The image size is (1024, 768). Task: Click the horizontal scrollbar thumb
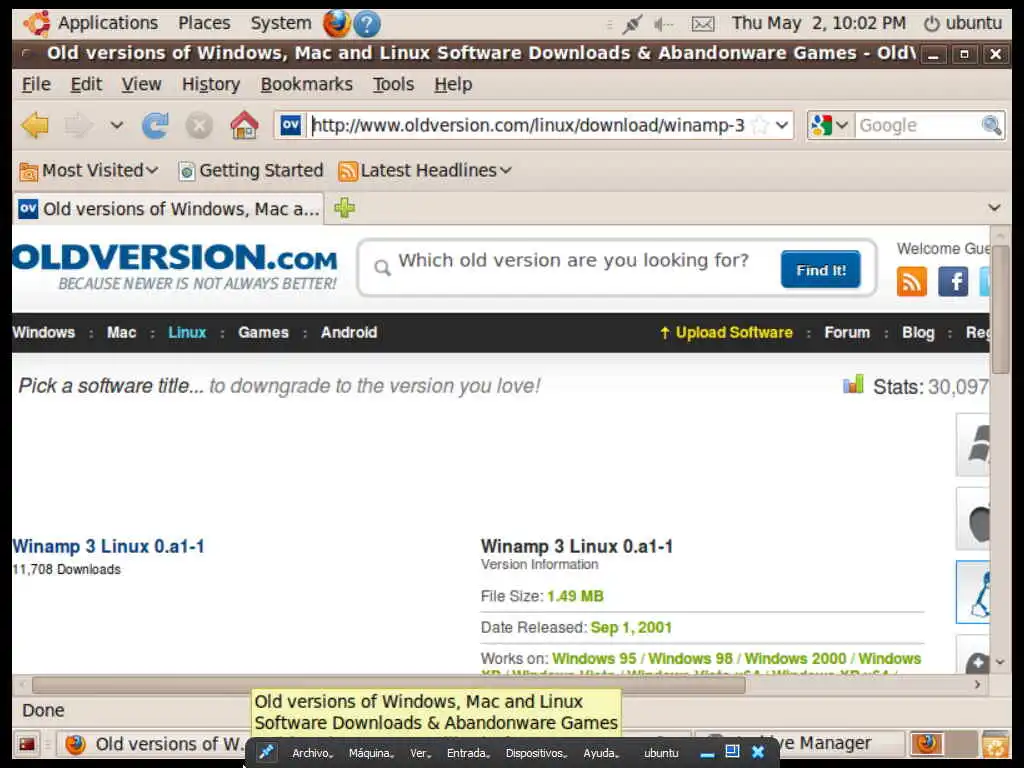click(389, 685)
